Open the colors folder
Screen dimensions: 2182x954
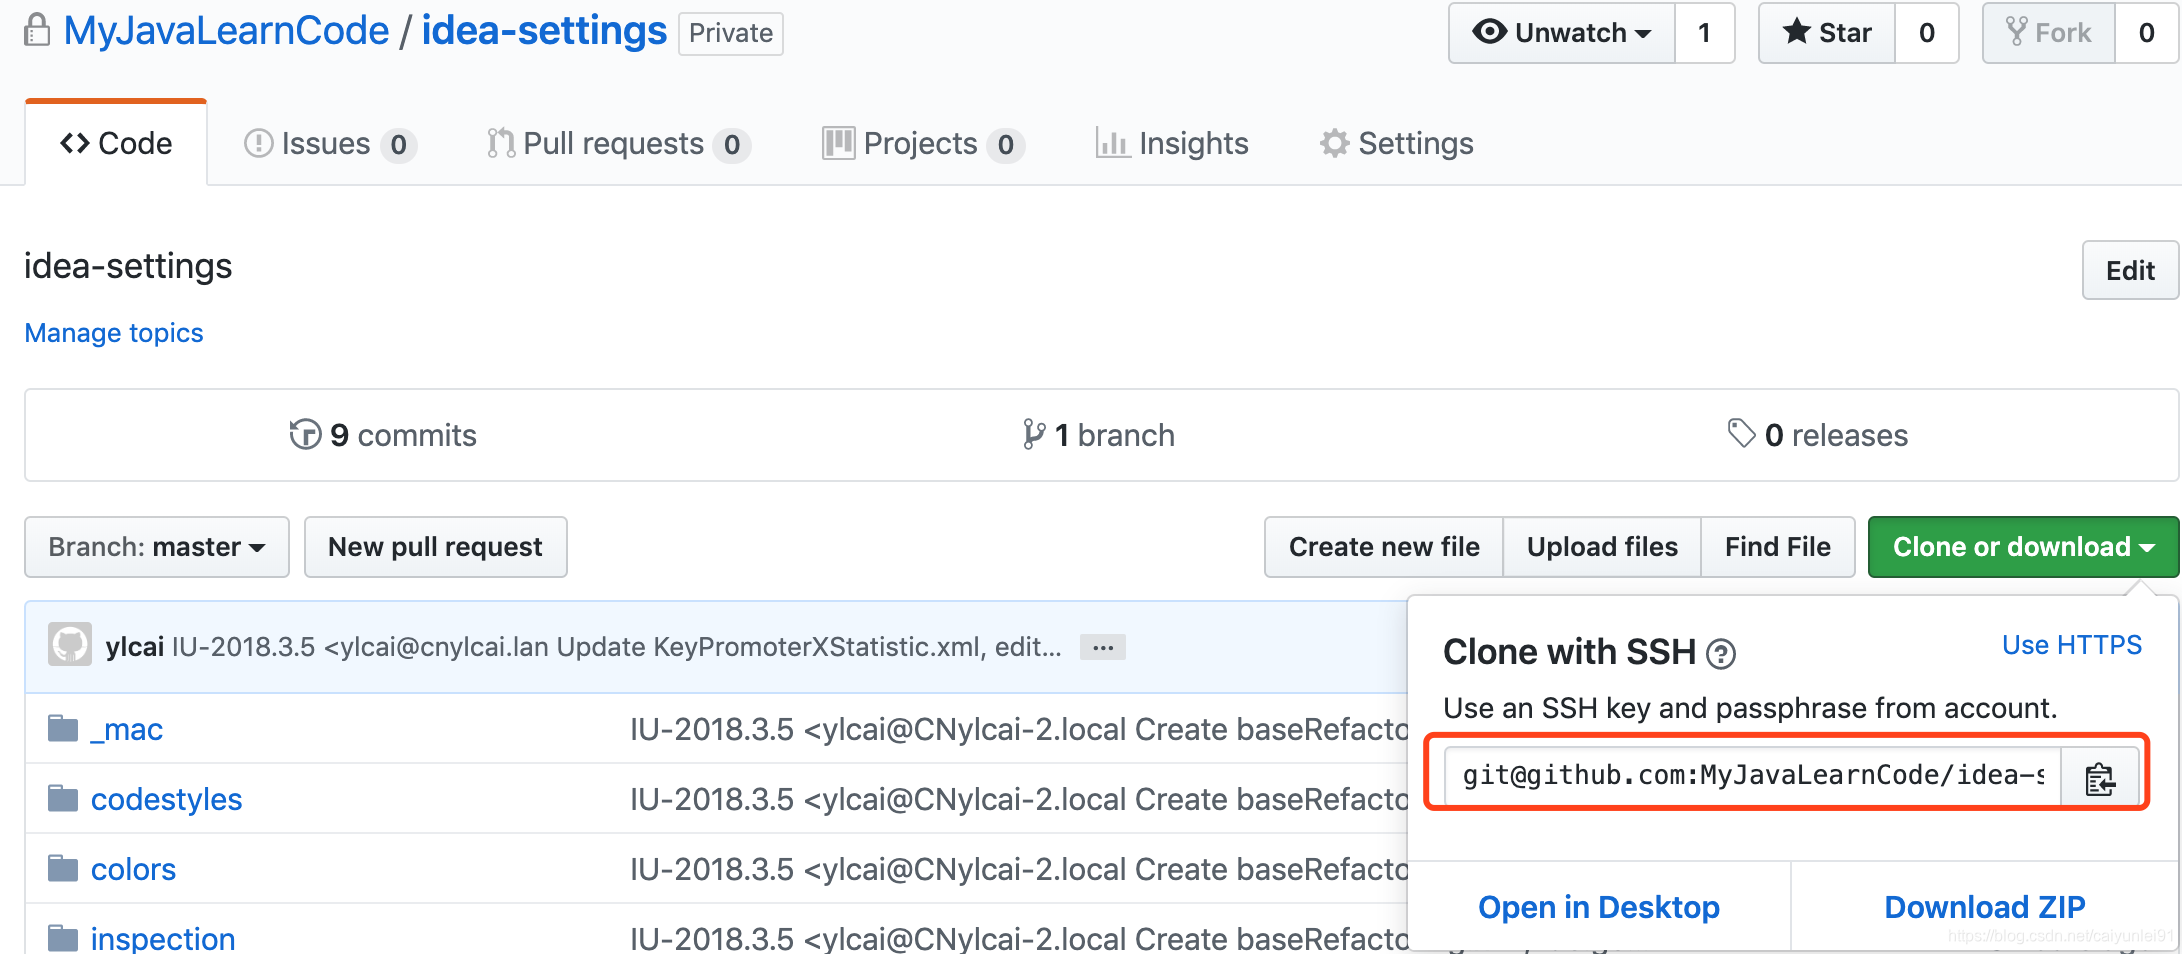pyautogui.click(x=133, y=870)
